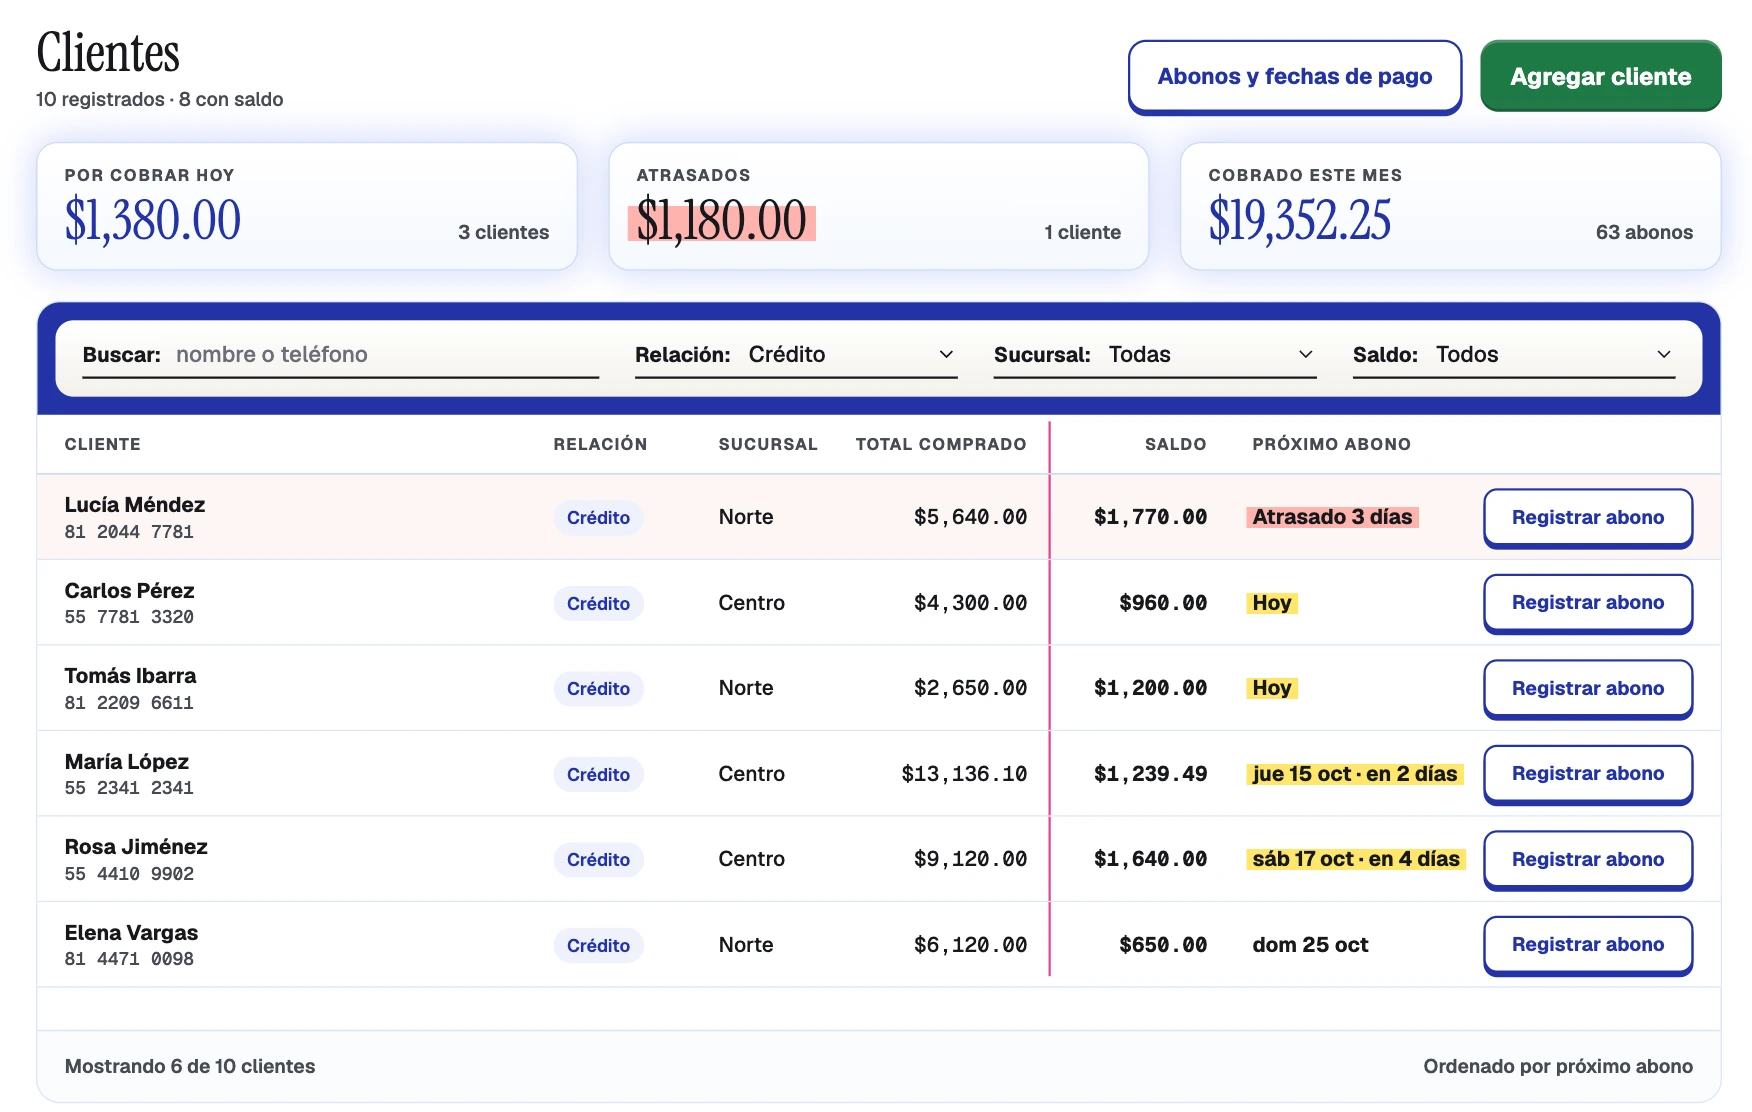Click the Cliente column header

103,444
